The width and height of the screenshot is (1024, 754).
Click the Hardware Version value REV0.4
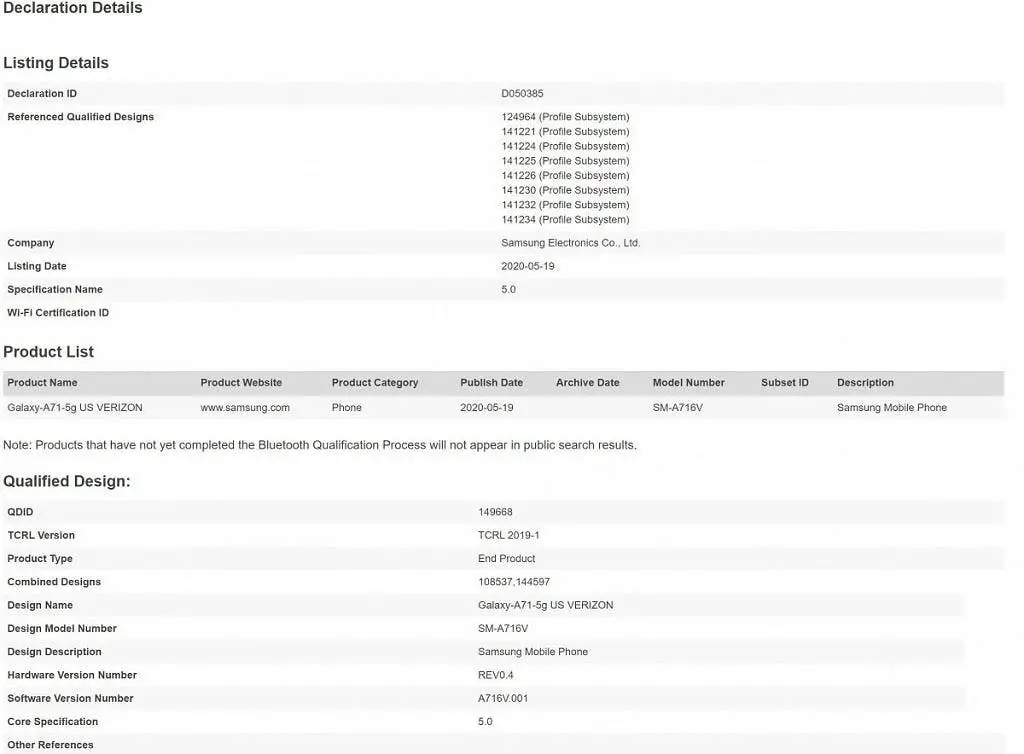pos(496,675)
